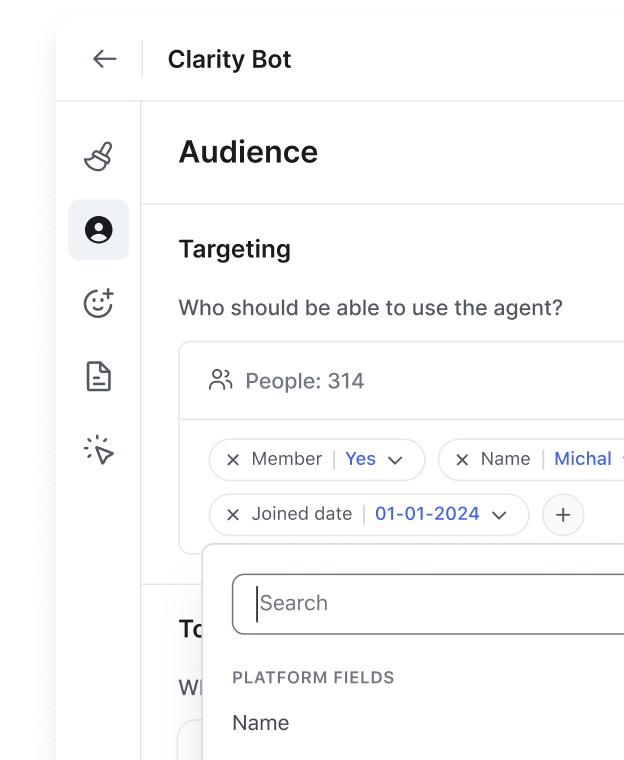
Task: Expand the Member filter chevron
Action: point(395,460)
